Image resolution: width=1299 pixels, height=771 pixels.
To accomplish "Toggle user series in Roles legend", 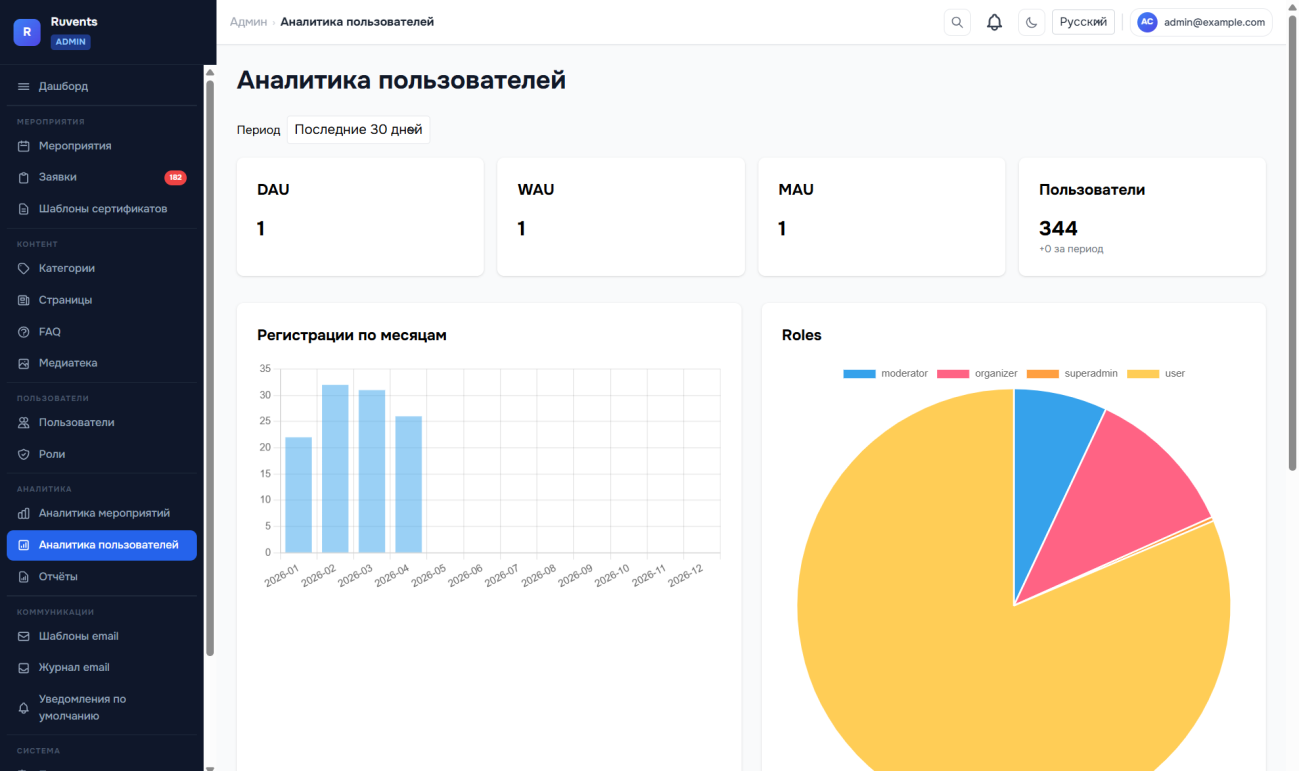I will click(x=1156, y=373).
